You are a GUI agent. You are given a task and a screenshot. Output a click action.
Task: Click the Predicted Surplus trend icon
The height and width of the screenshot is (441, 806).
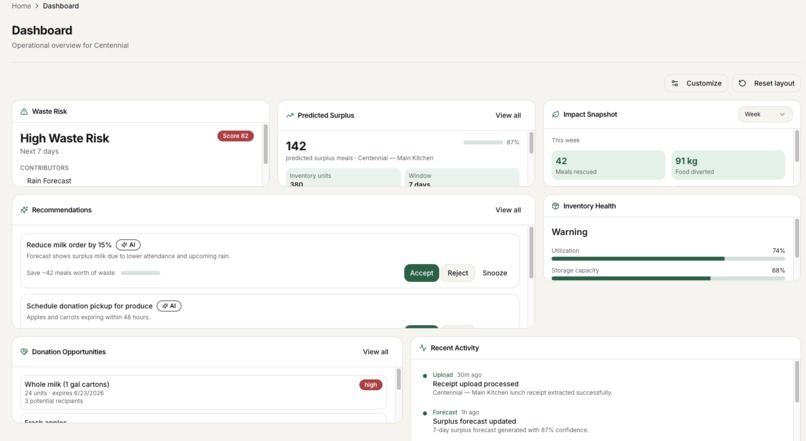coord(290,116)
